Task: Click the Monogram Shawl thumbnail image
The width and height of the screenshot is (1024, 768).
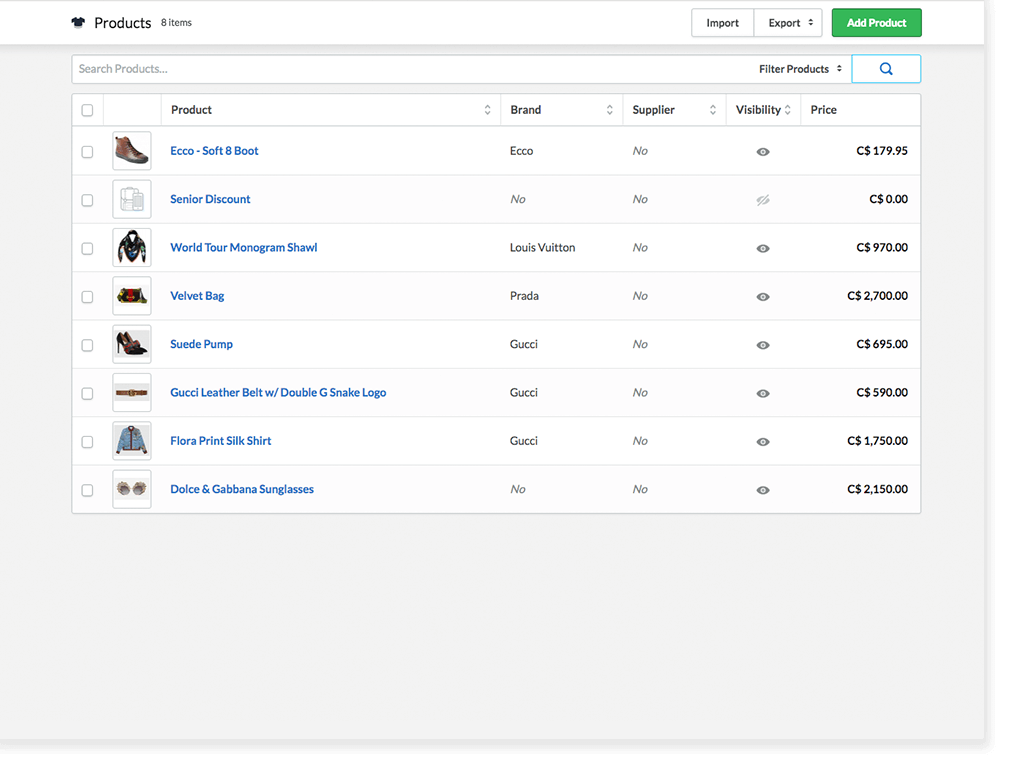Action: click(x=132, y=248)
